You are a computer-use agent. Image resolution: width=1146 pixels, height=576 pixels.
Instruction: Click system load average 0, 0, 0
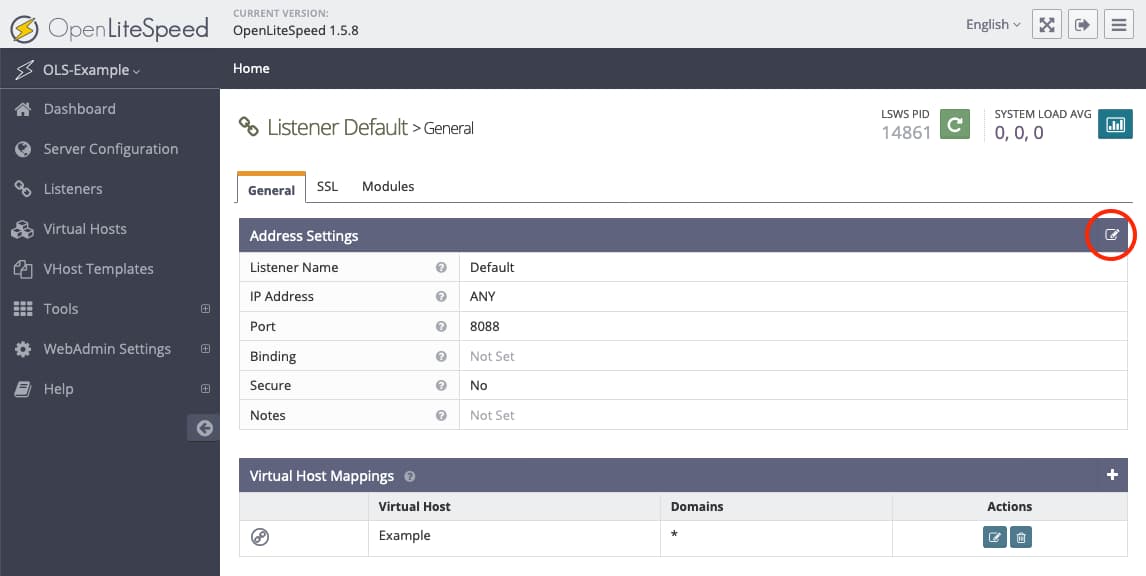click(1019, 133)
